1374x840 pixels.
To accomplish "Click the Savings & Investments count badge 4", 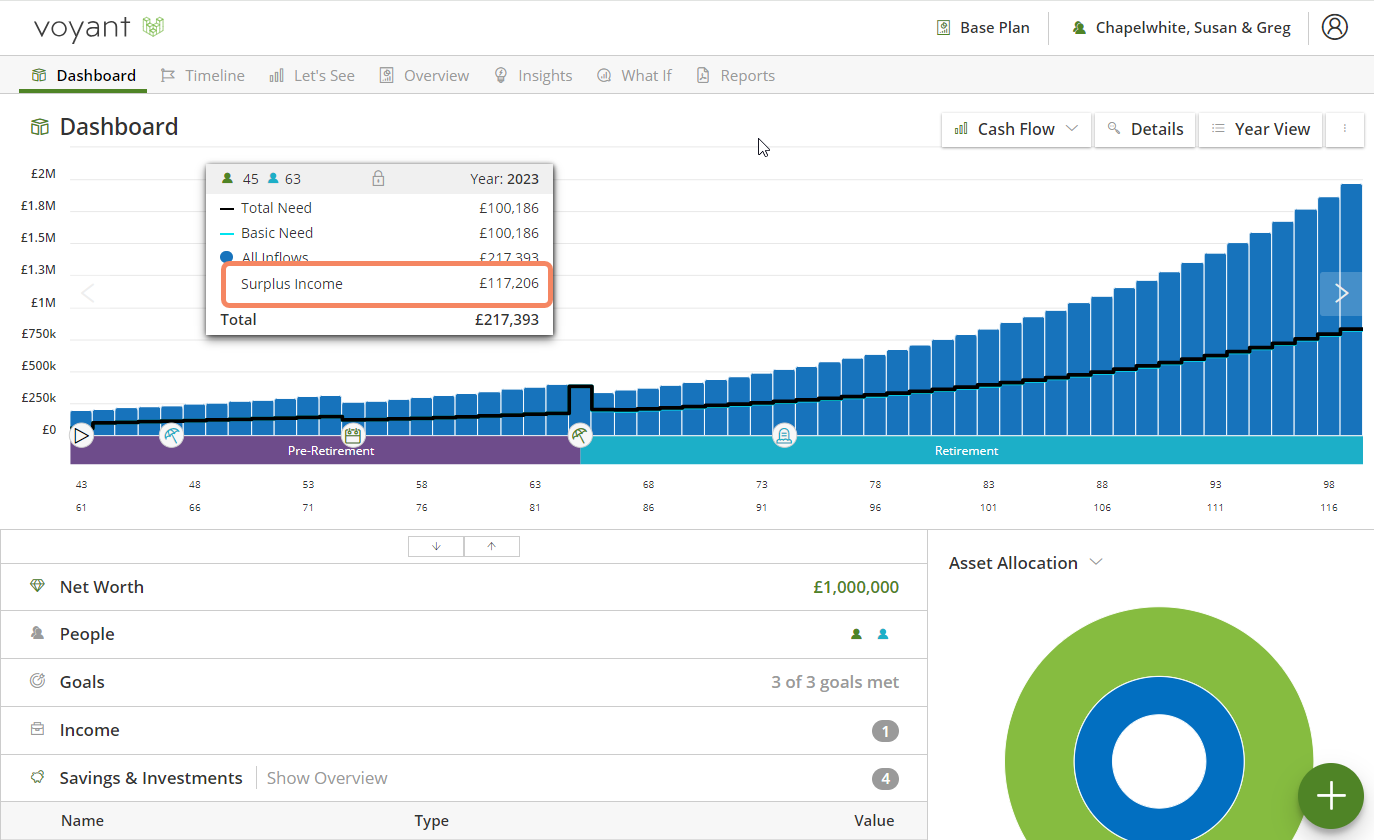I will 885,779.
